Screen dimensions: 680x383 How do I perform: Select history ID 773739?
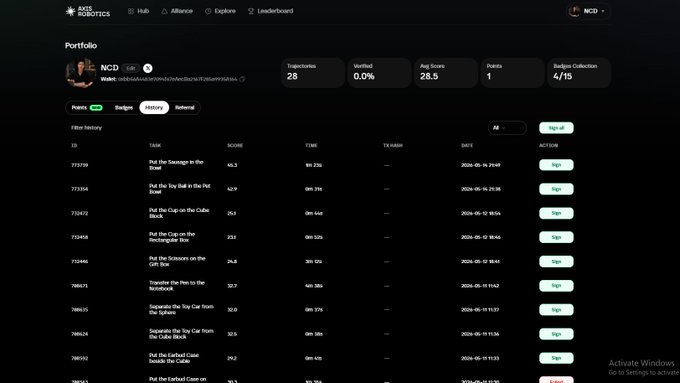click(x=80, y=165)
